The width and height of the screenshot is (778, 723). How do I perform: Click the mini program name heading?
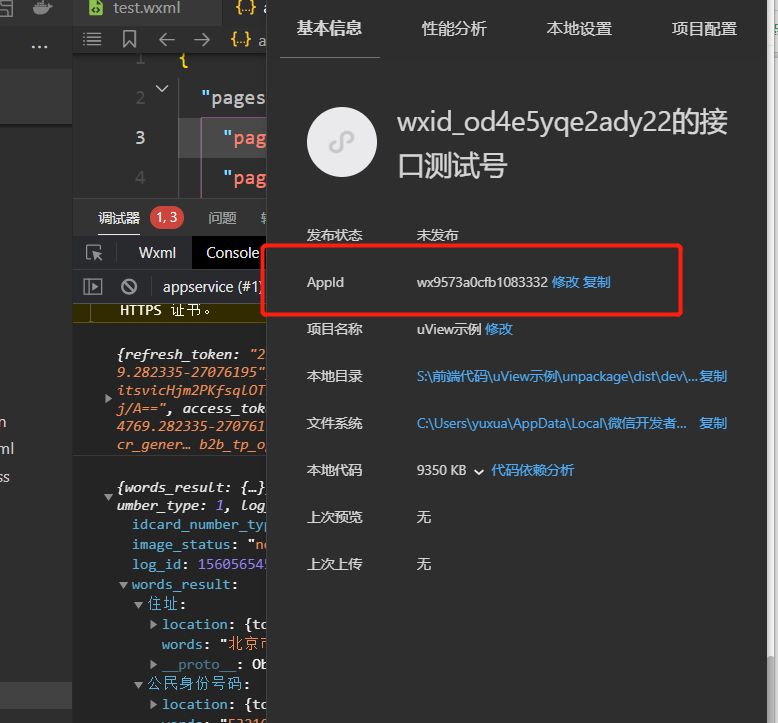point(562,143)
